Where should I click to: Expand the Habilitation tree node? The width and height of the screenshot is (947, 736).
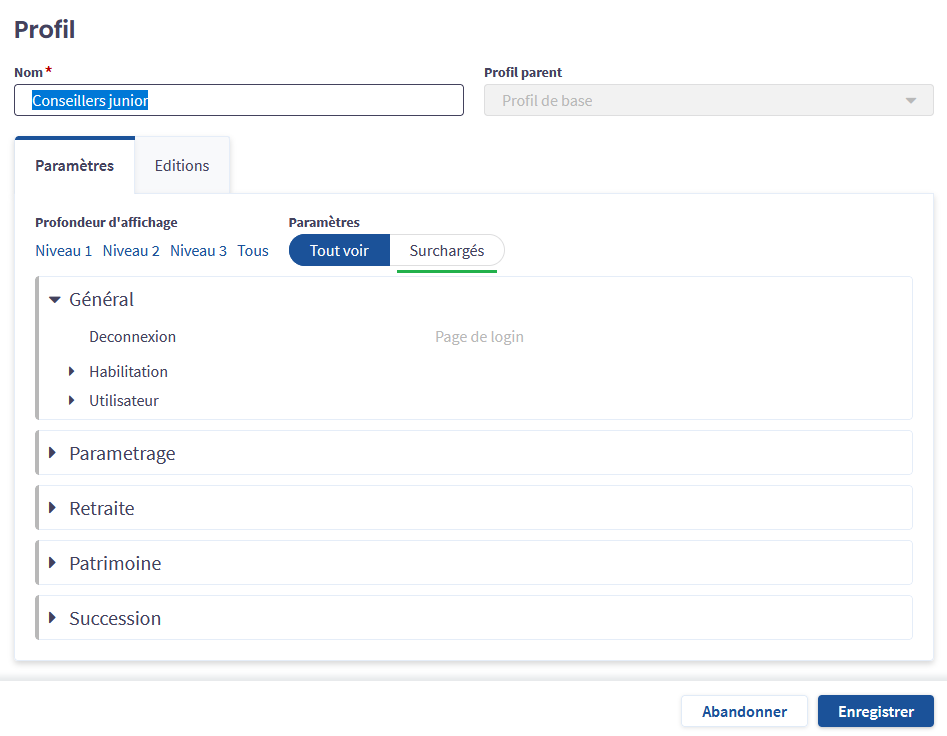tap(72, 371)
